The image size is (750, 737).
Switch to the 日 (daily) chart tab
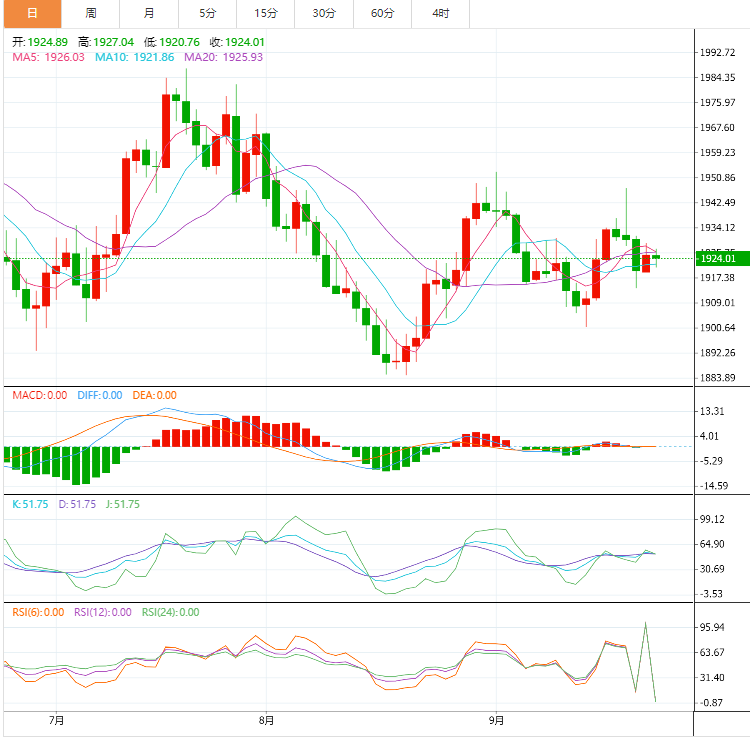pos(31,13)
